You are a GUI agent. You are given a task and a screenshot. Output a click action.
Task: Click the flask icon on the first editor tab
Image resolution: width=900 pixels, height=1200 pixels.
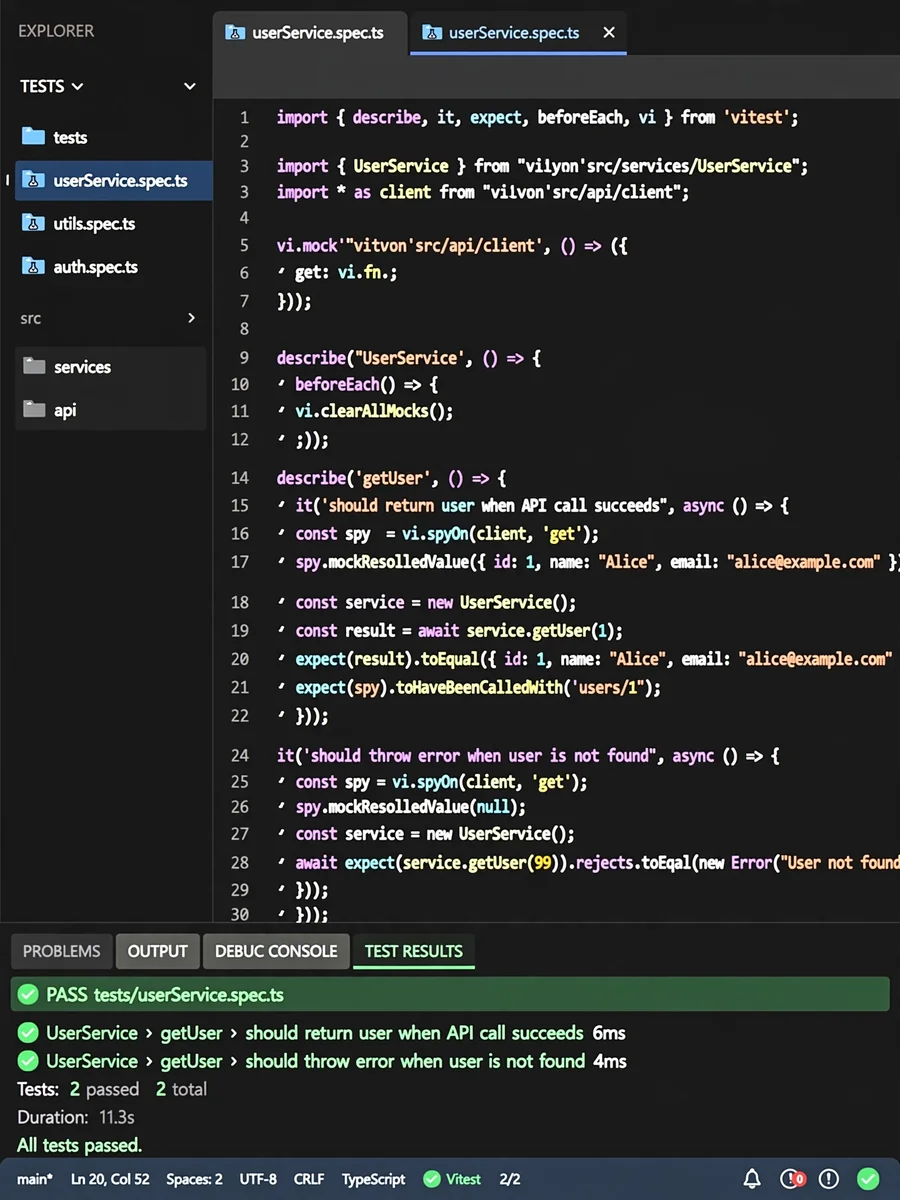pyautogui.click(x=235, y=32)
